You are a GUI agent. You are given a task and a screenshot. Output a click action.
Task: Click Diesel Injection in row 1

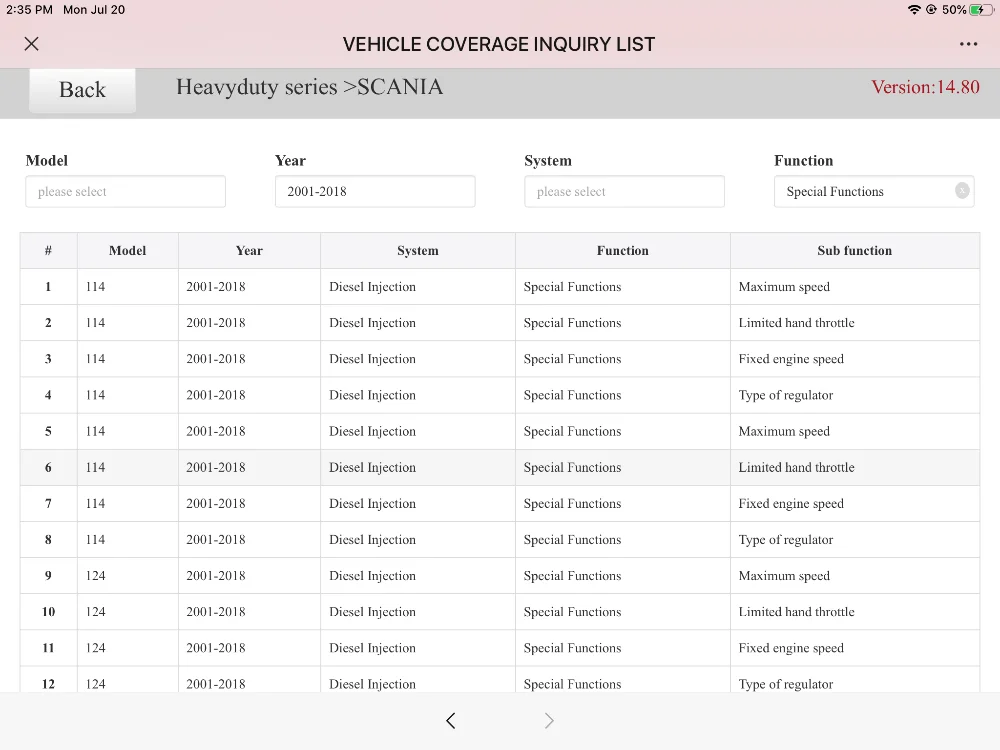[x=372, y=287]
